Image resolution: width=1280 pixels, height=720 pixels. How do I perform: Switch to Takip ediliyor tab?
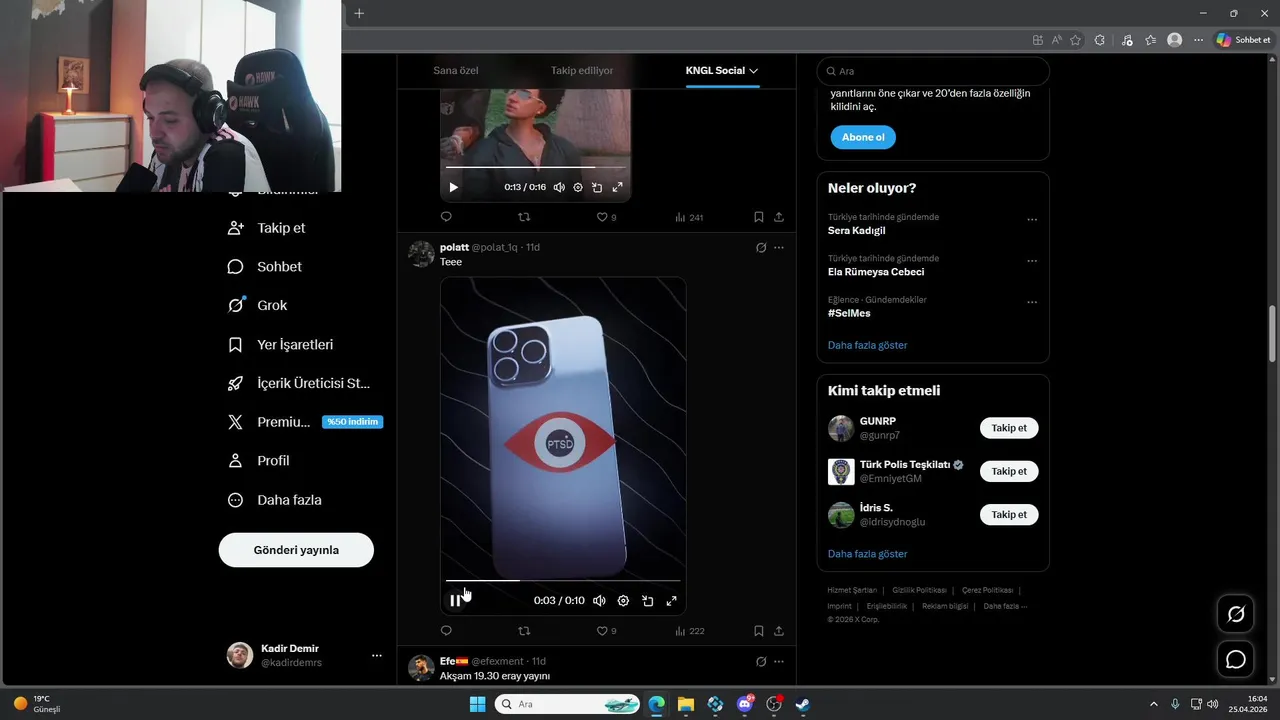click(582, 71)
